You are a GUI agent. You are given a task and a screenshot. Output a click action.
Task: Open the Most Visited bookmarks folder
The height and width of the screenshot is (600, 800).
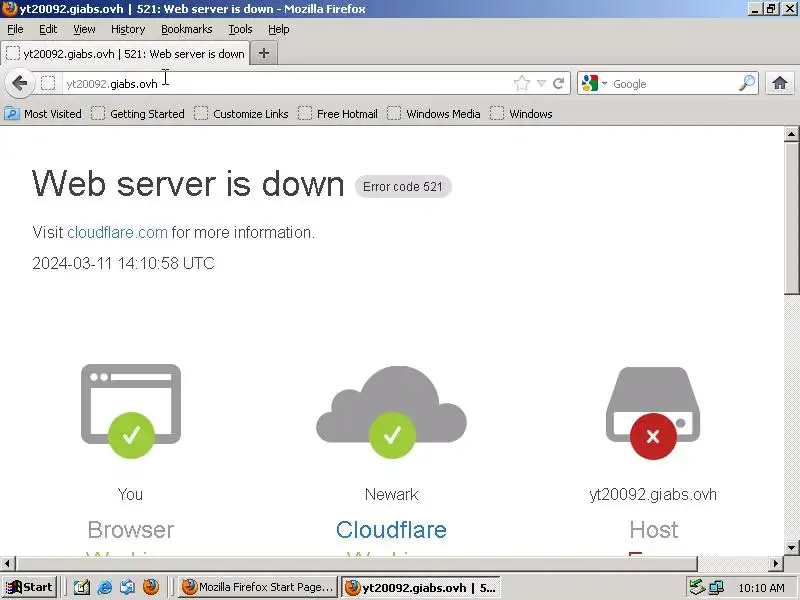(43, 114)
